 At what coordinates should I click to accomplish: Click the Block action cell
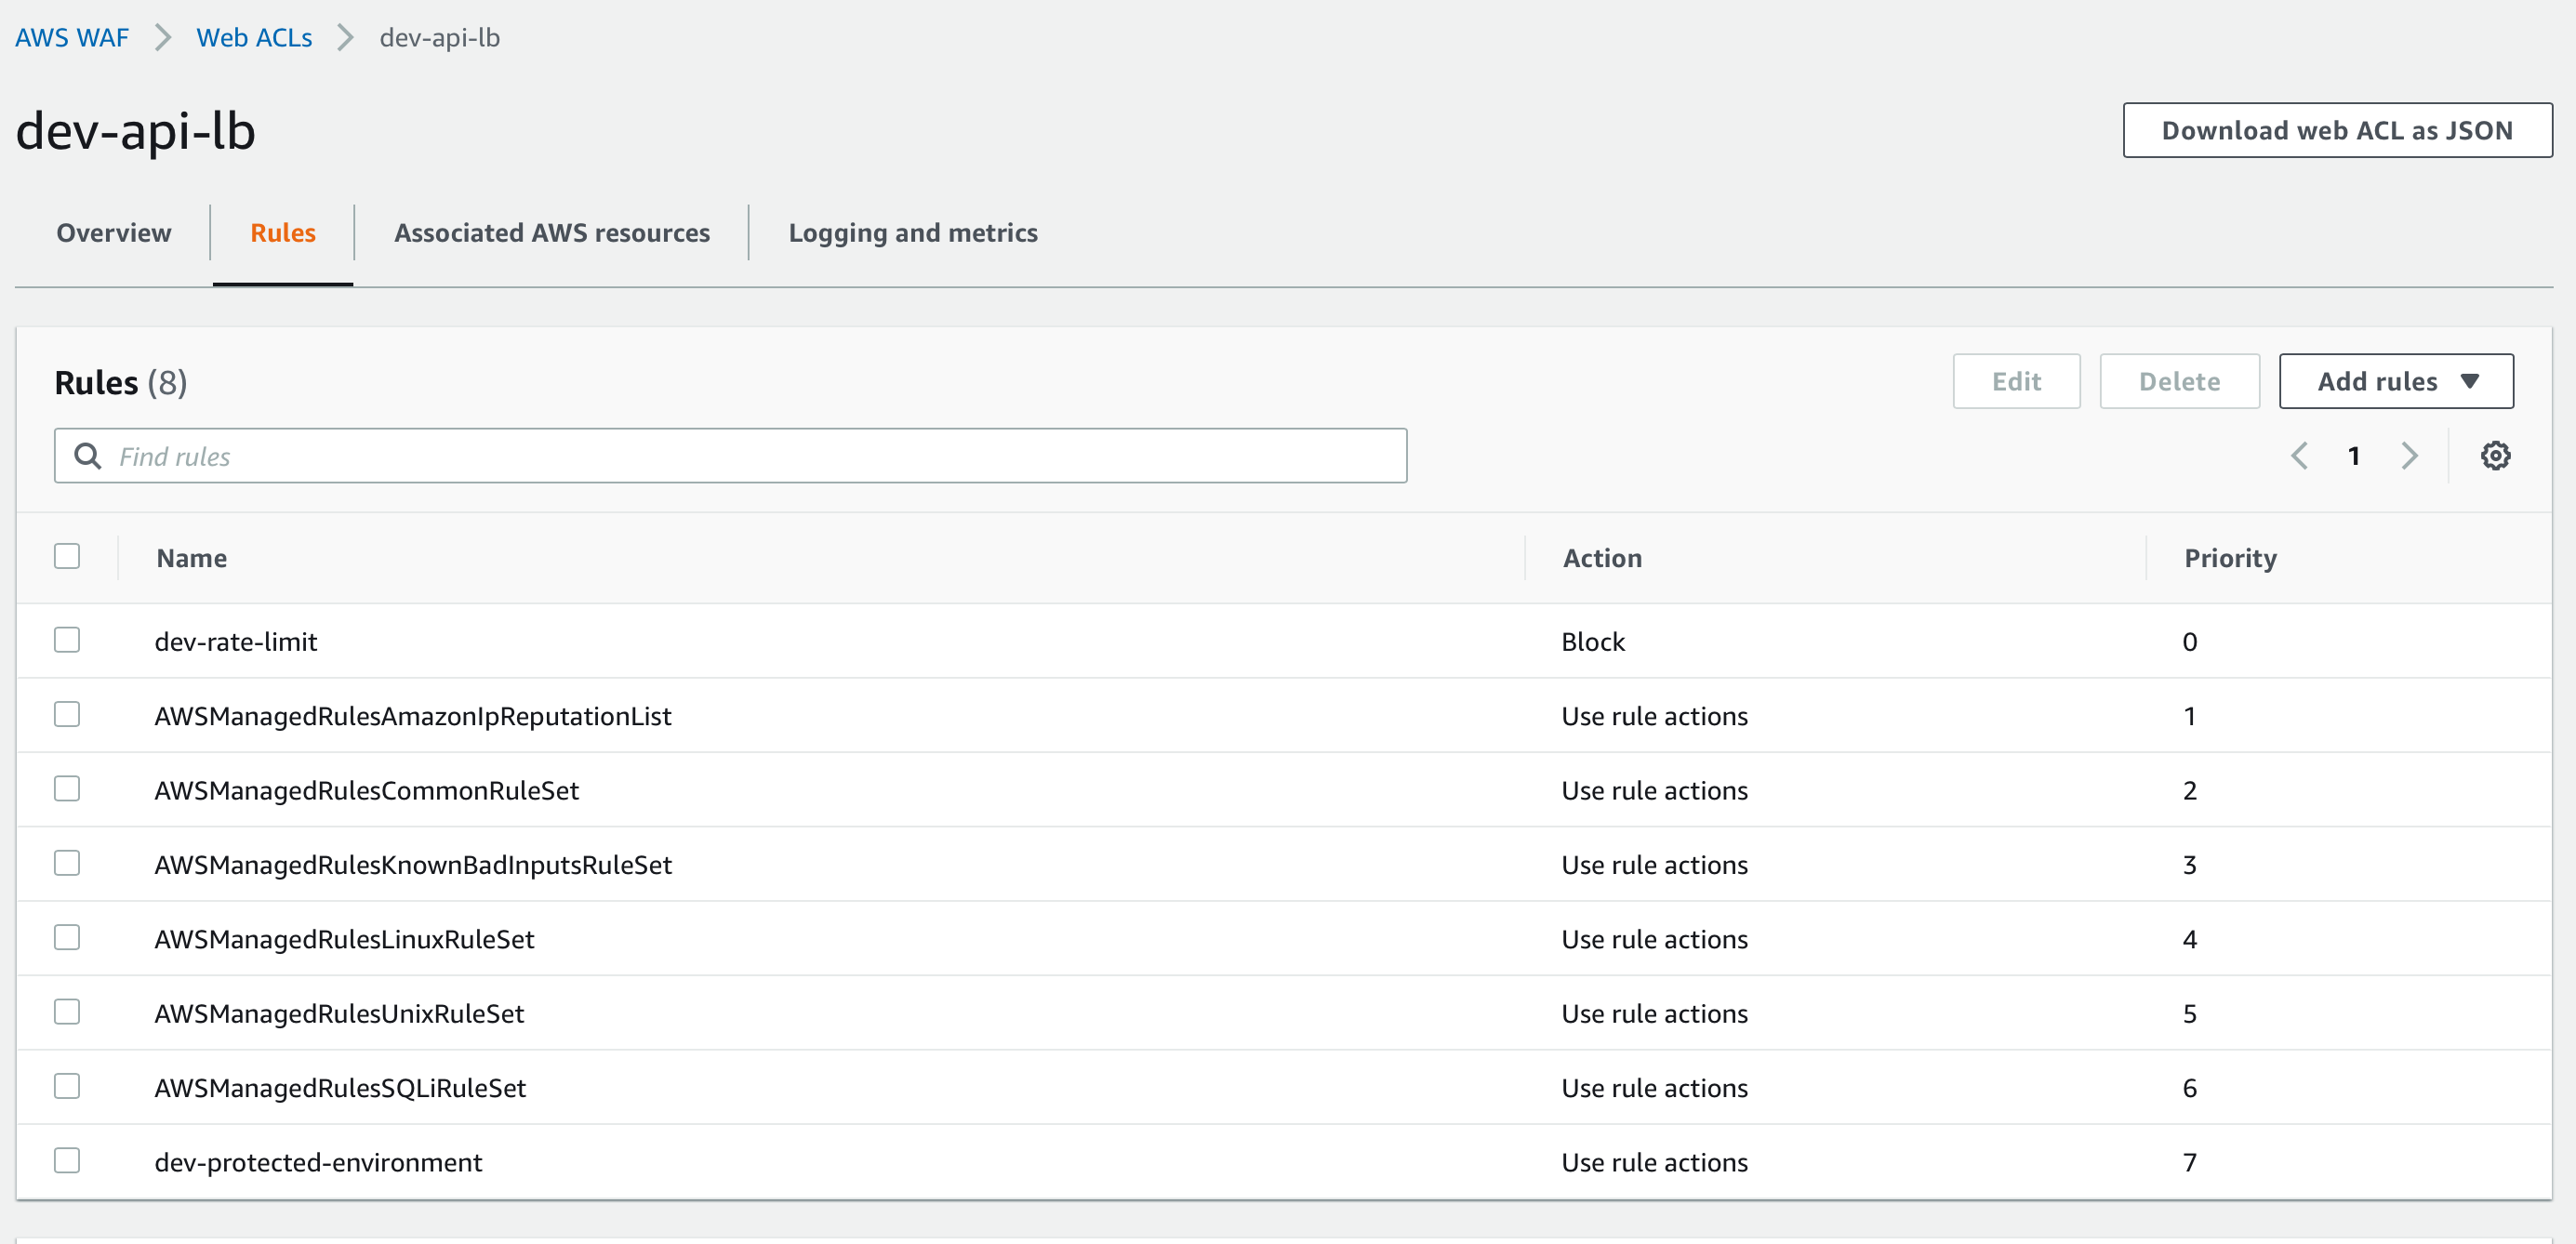point(1593,642)
